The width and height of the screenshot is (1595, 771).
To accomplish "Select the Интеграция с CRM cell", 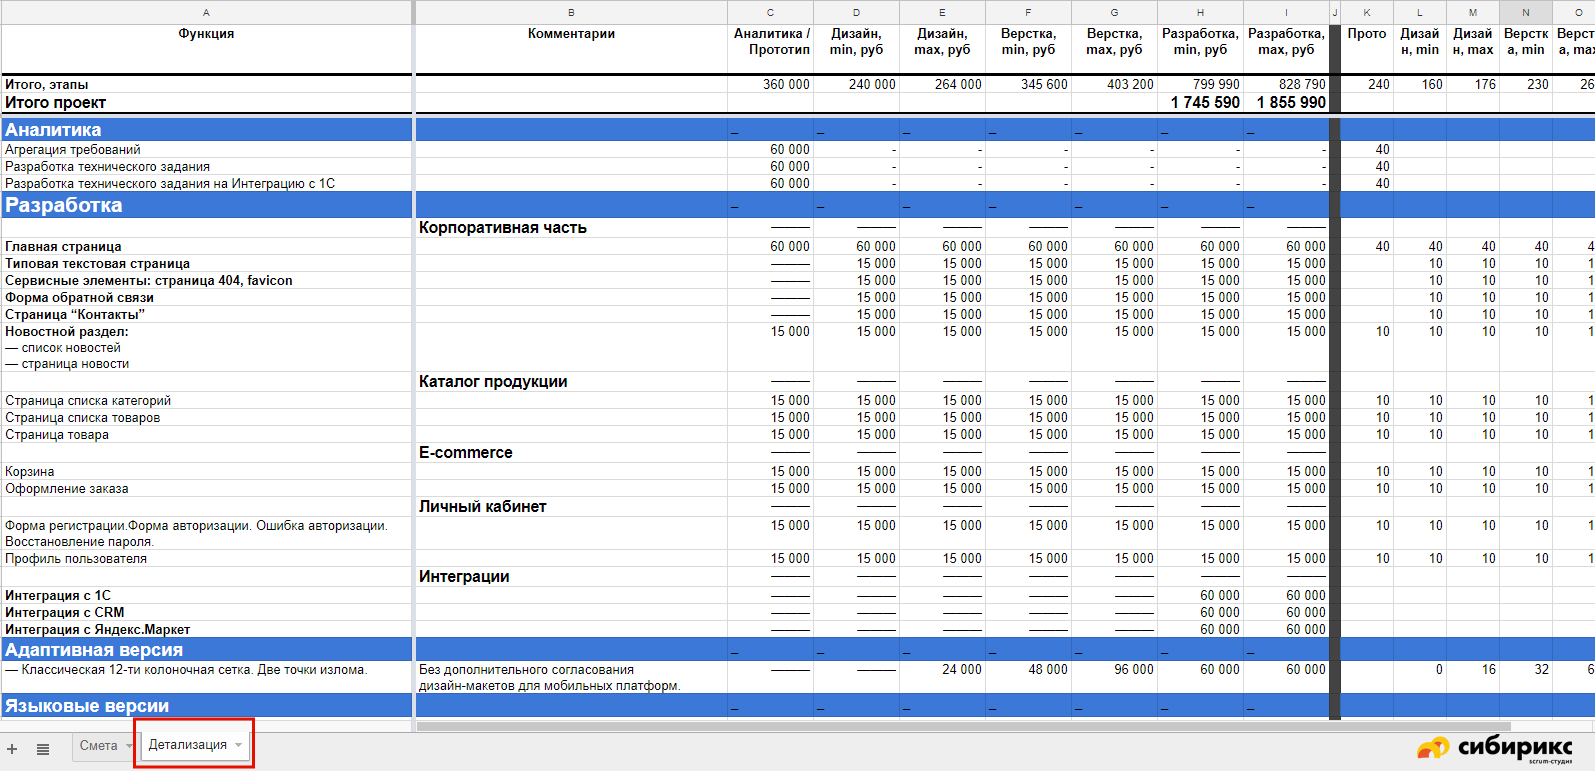I will (206, 612).
